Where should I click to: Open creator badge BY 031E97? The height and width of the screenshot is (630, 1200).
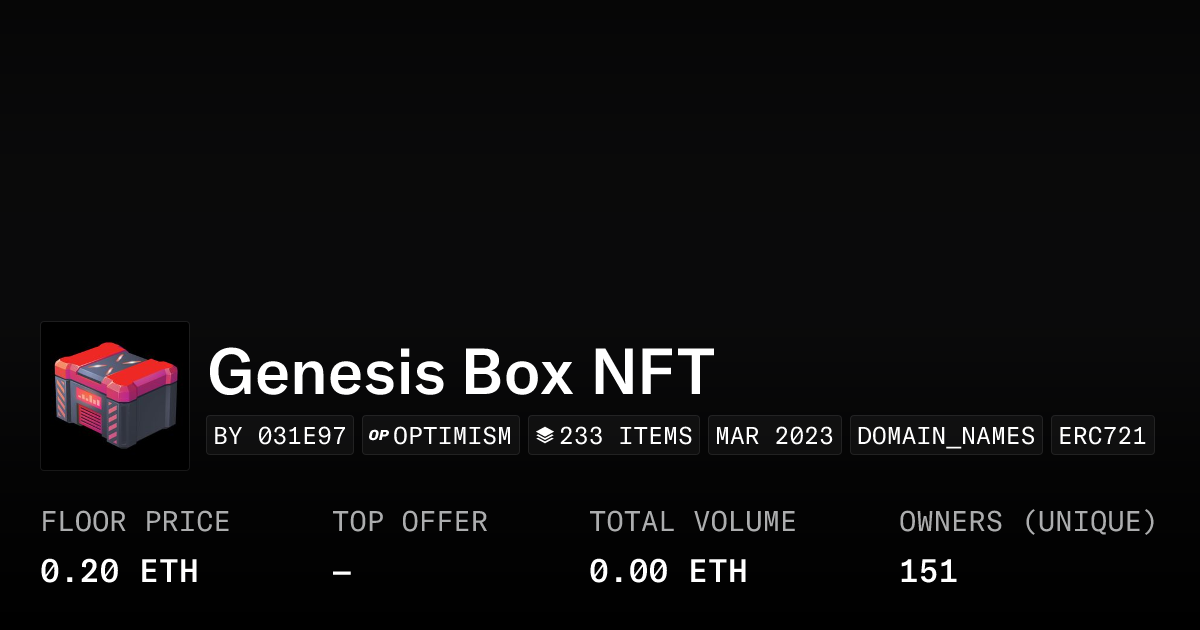[x=280, y=436]
